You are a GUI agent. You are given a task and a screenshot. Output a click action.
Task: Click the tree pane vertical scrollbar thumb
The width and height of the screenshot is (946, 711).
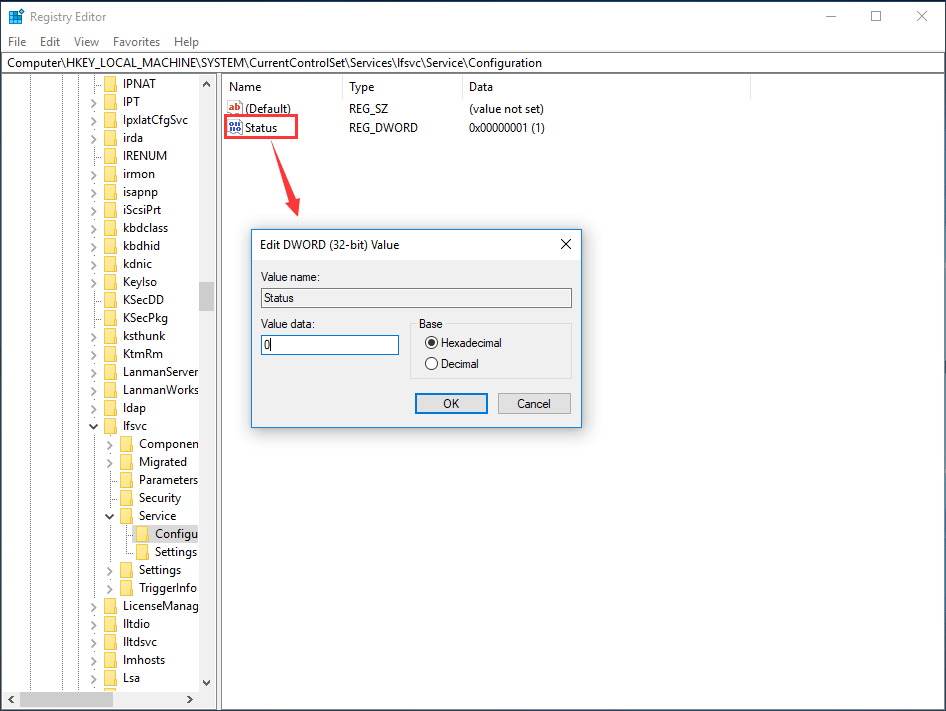pyautogui.click(x=206, y=296)
